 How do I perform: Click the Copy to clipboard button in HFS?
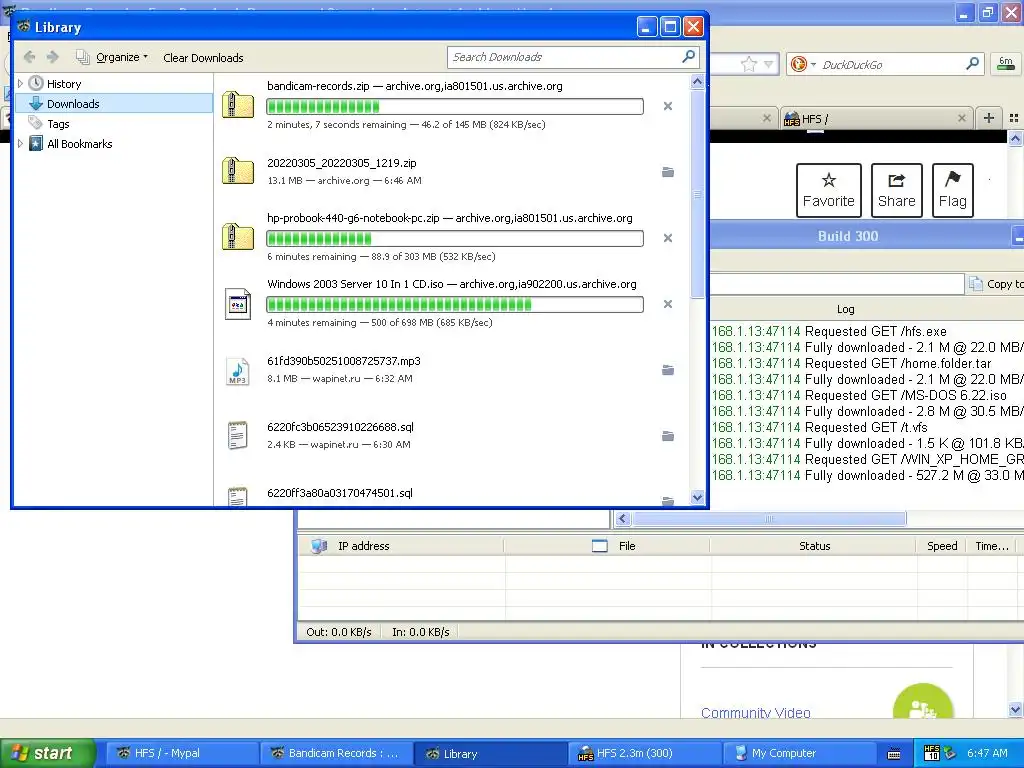coord(996,283)
